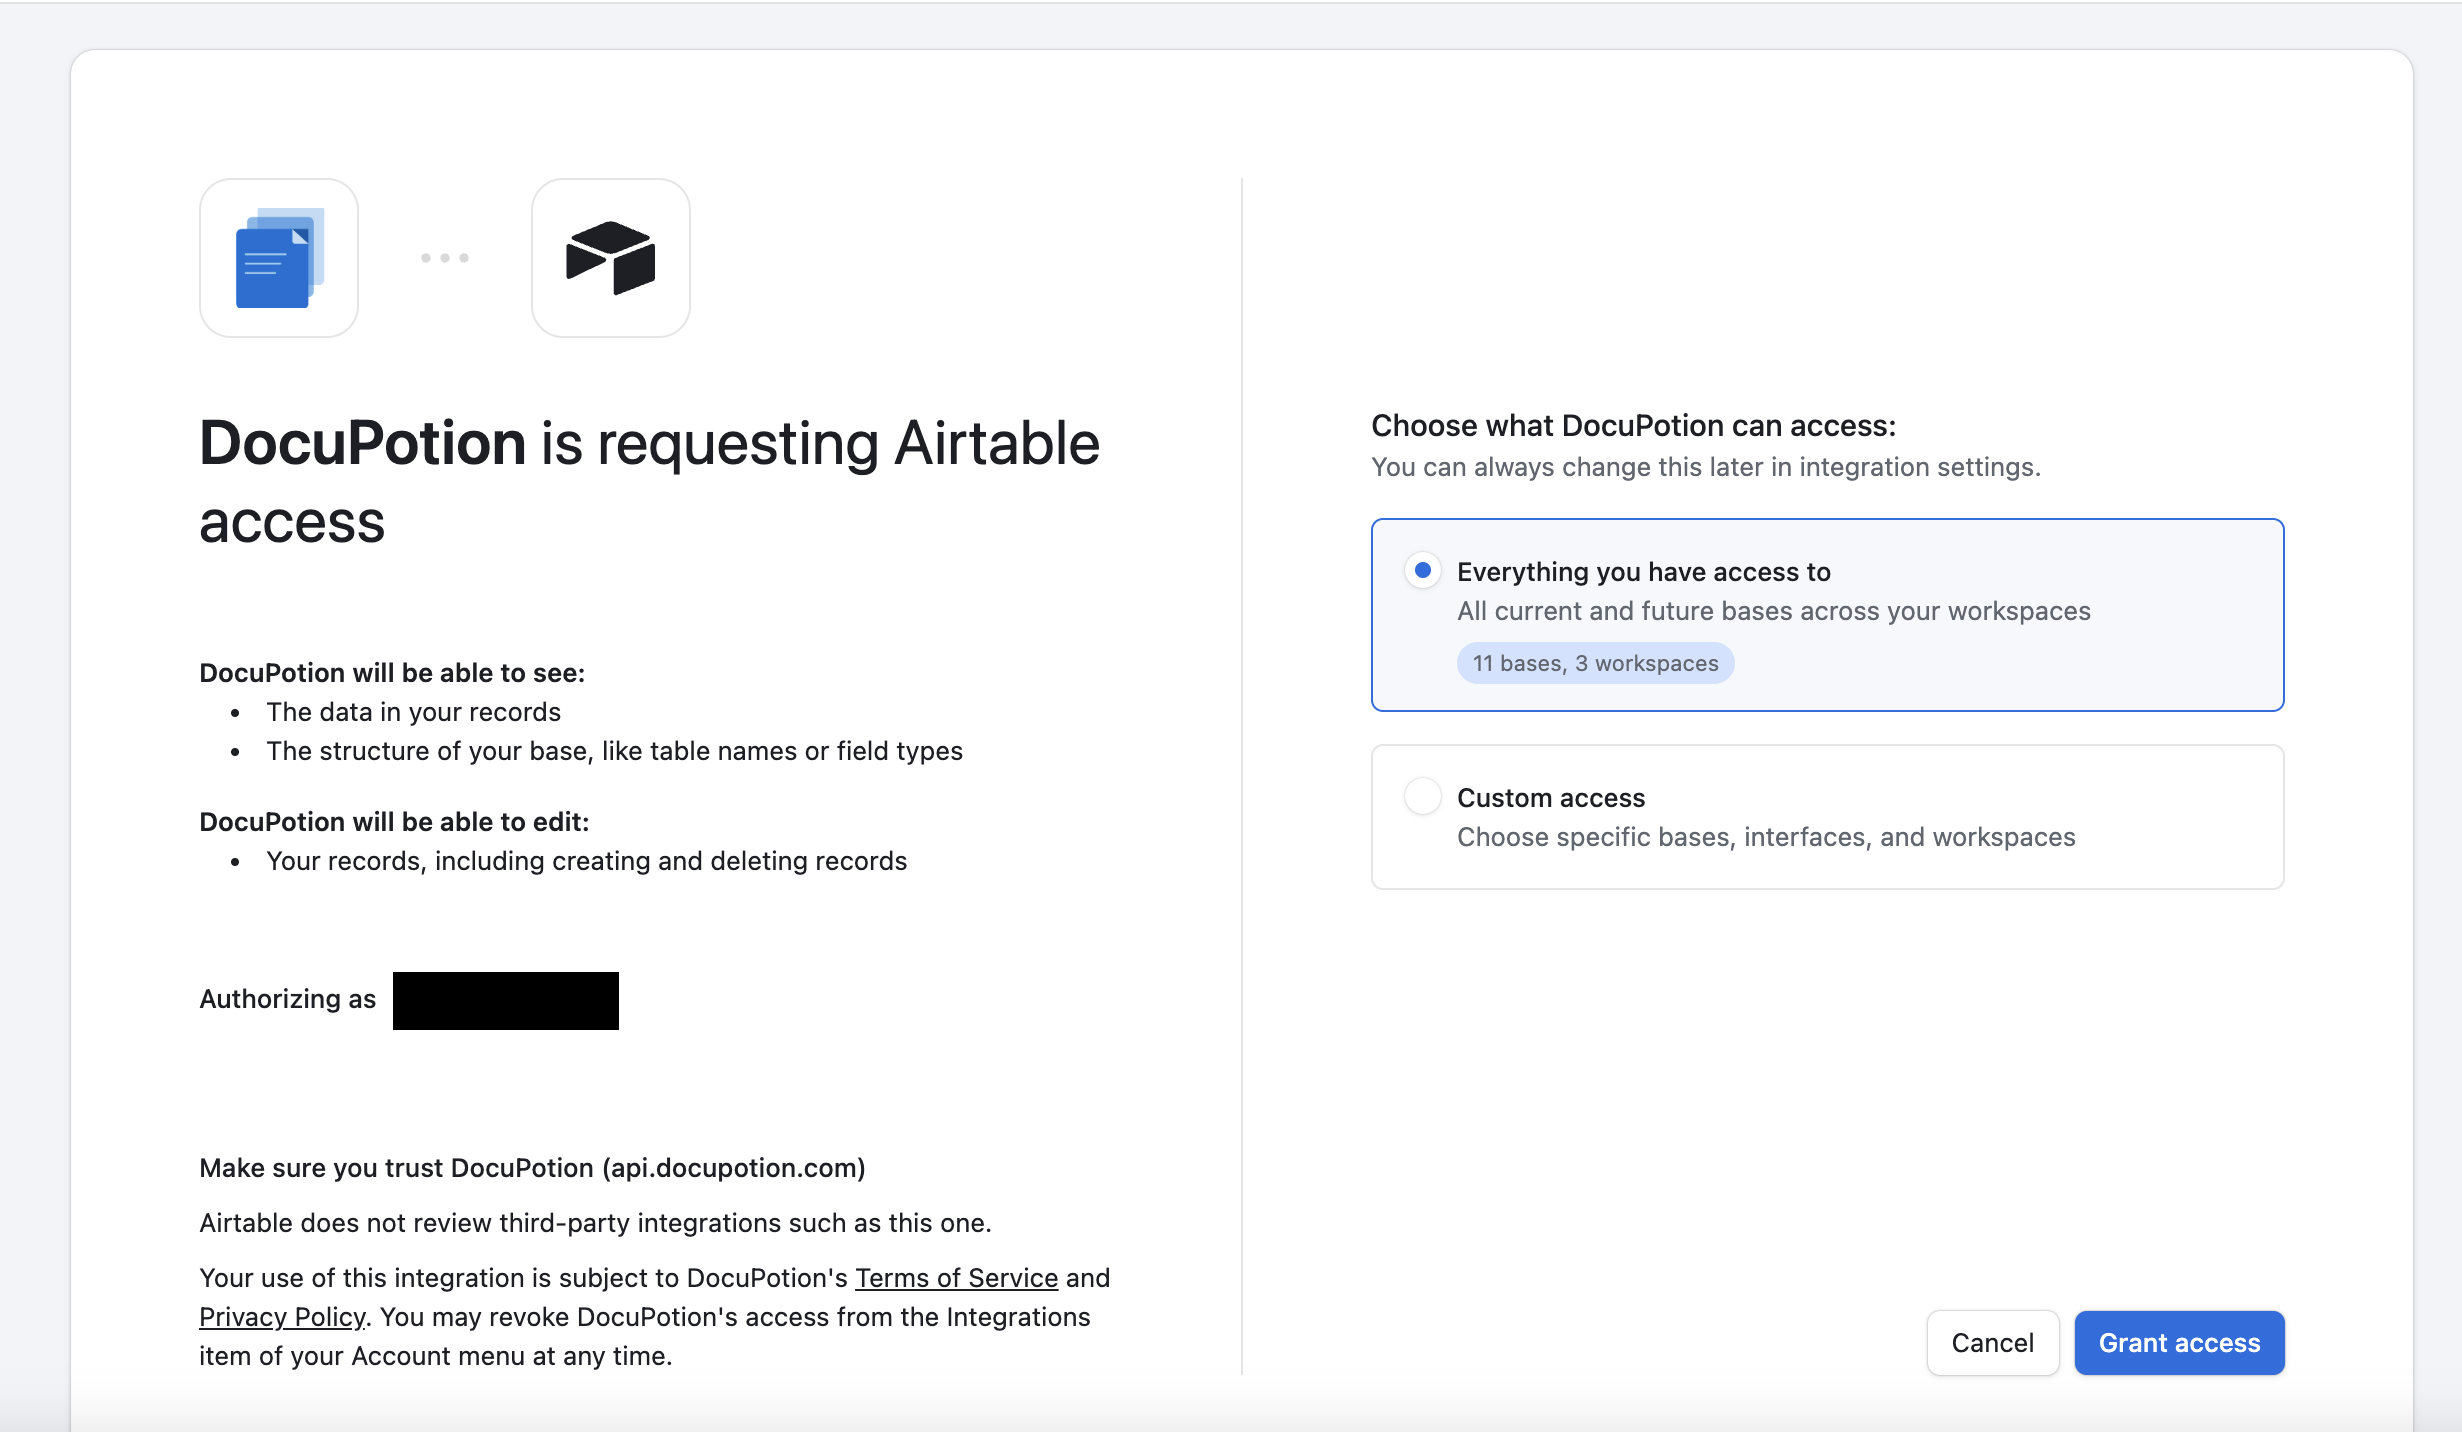Click the Cancel button
The width and height of the screenshot is (2462, 1432).
1992,1343
